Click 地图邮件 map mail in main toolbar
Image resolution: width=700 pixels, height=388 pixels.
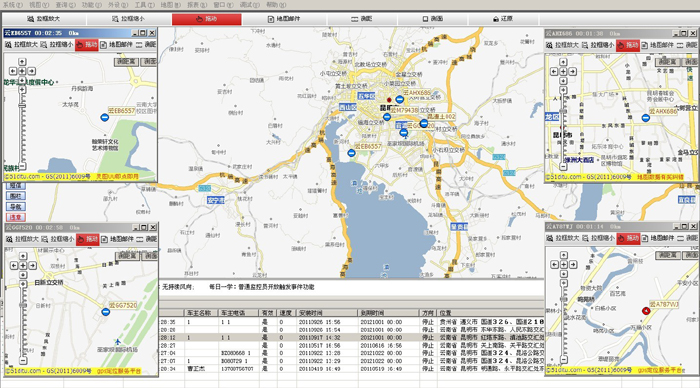pyautogui.click(x=284, y=19)
